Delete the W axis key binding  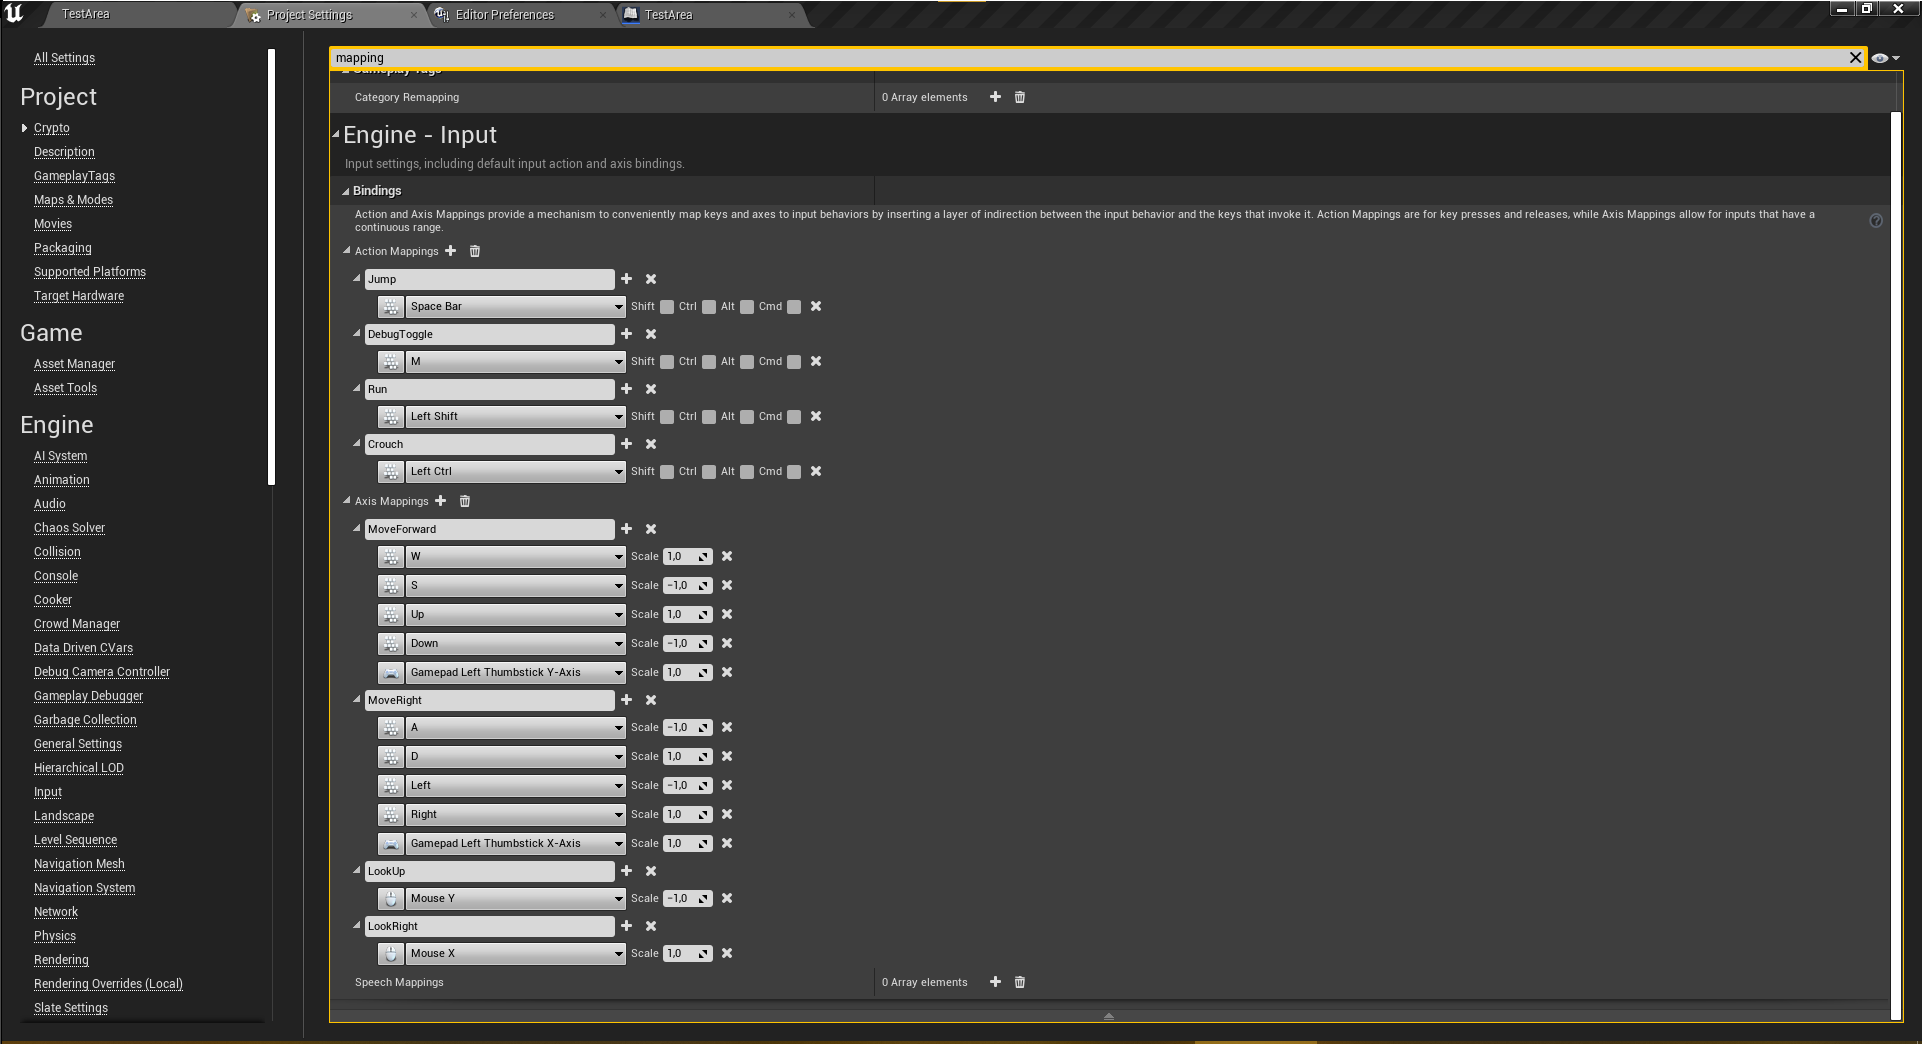[727, 556]
